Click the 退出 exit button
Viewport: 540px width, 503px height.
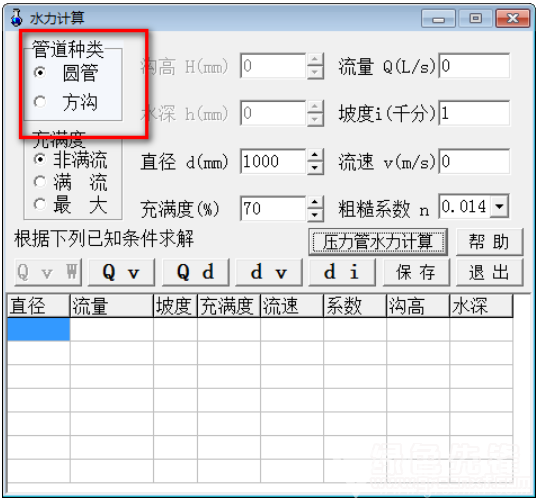tap(489, 272)
